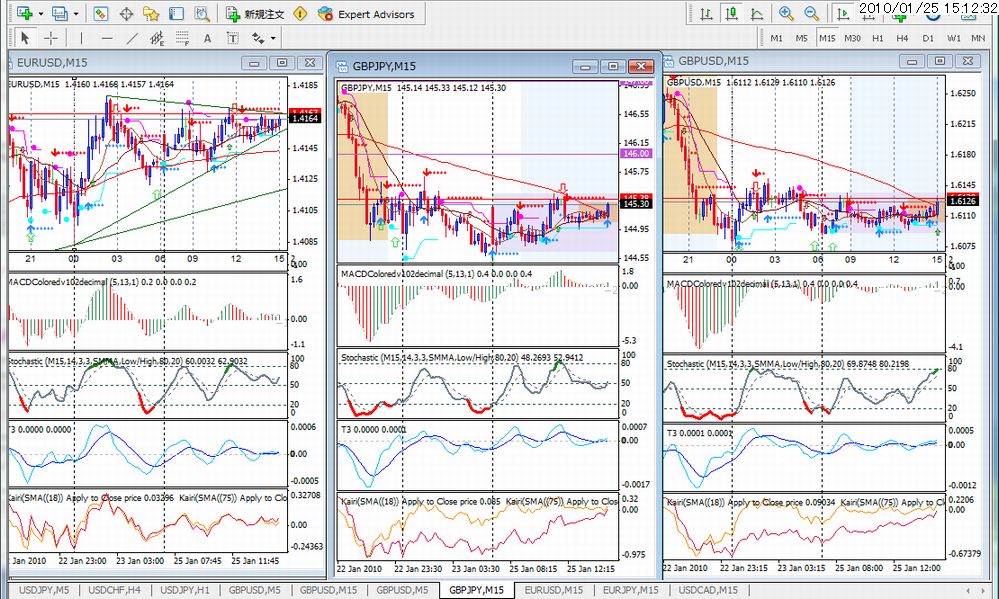This screenshot has width=999, height=599.
Task: Select the cursor arrow tool
Action: [x=25, y=38]
